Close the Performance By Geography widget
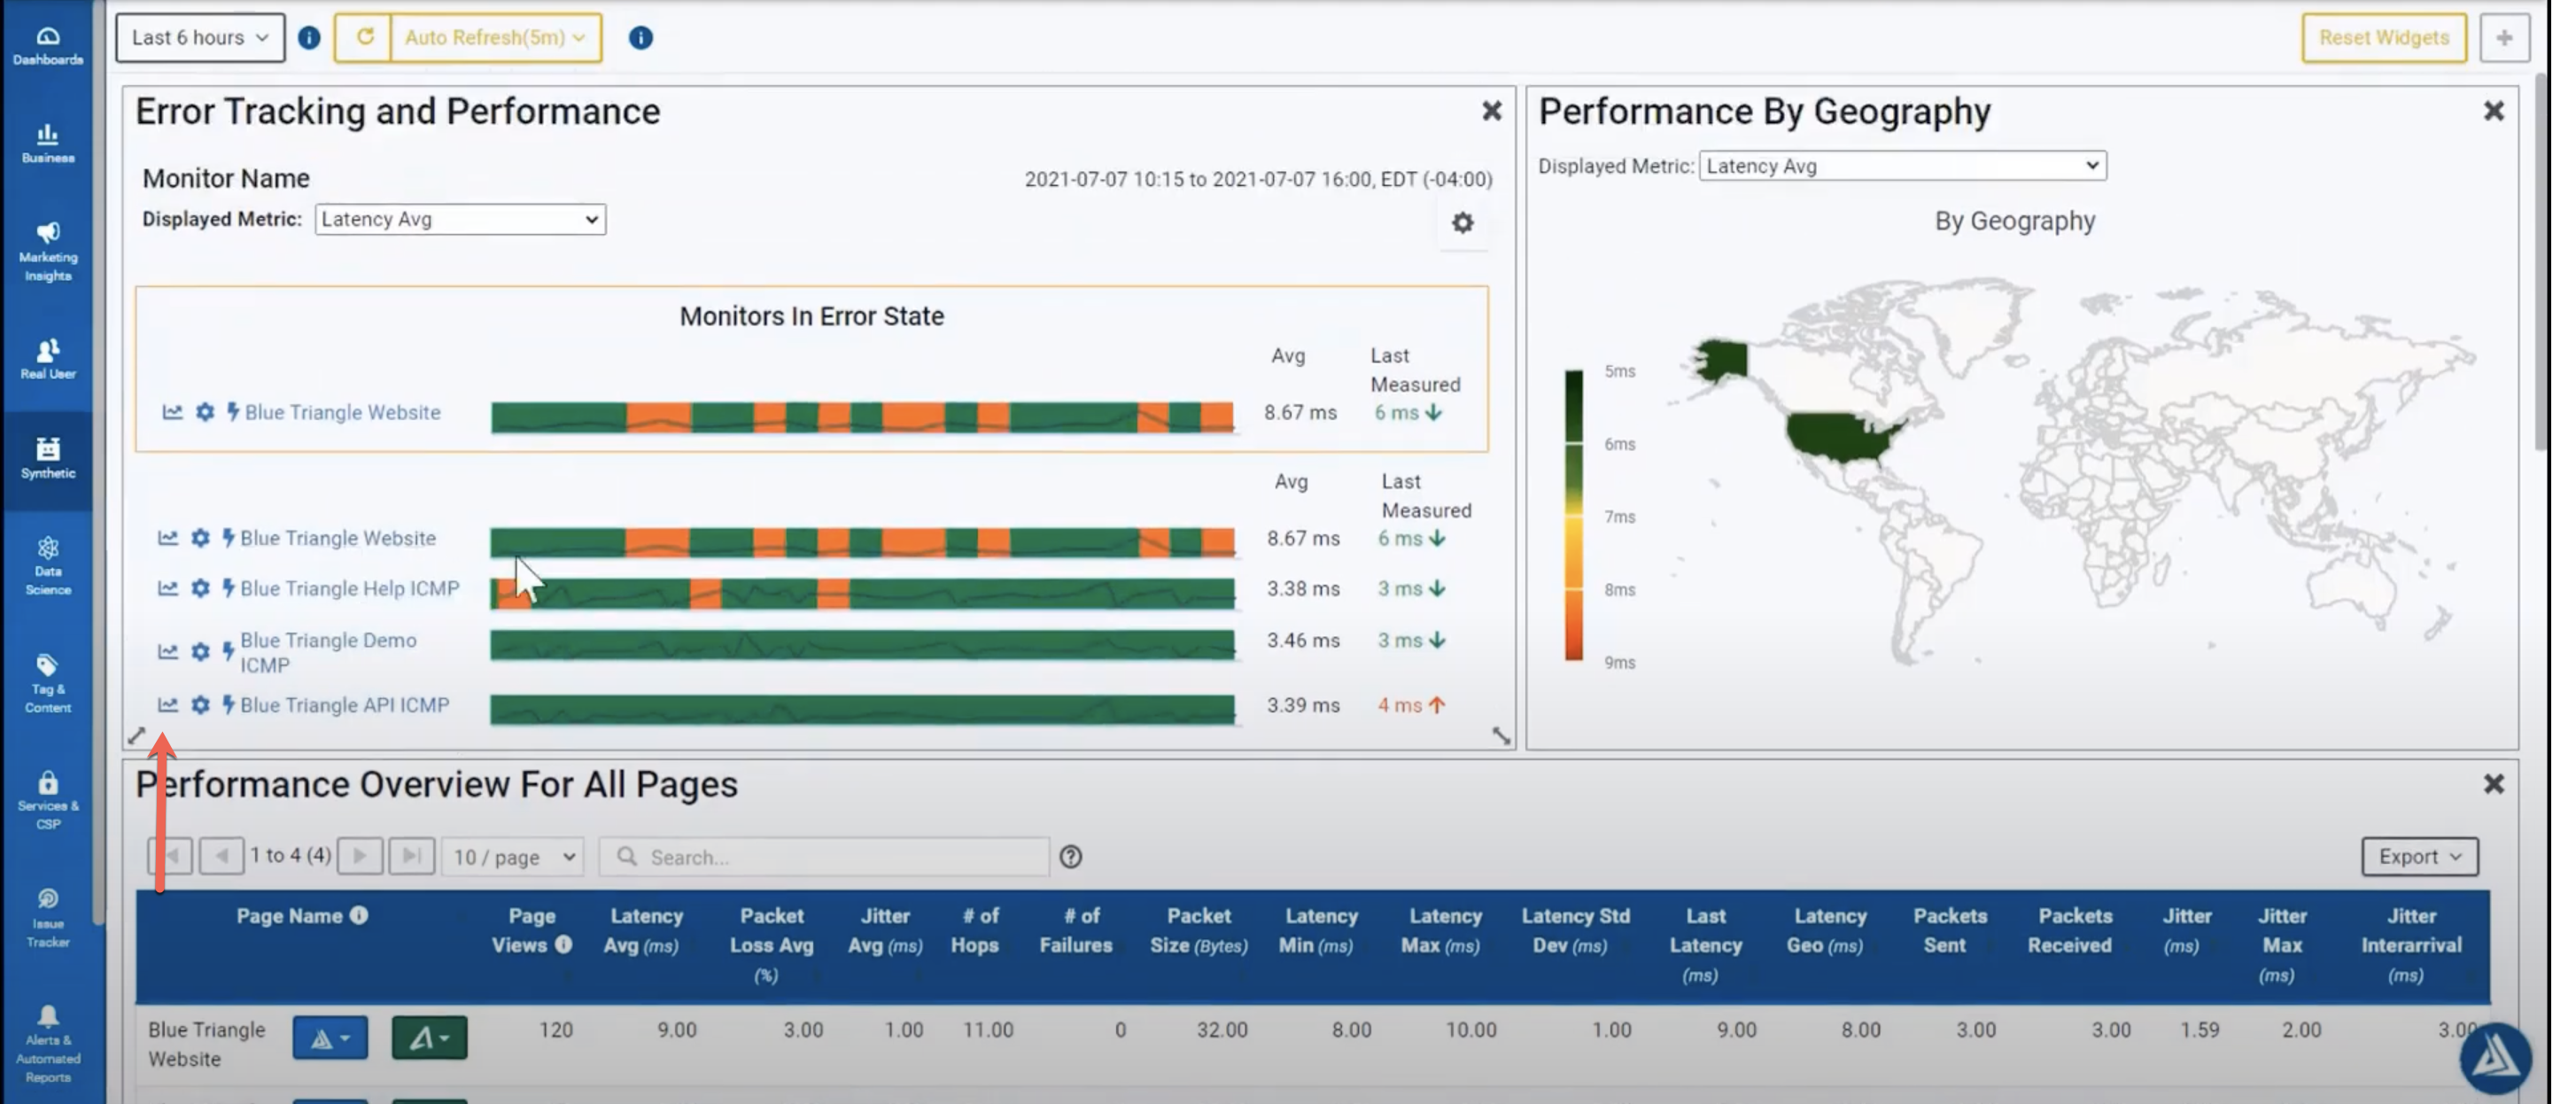The height and width of the screenshot is (1104, 2576). 2493,110
